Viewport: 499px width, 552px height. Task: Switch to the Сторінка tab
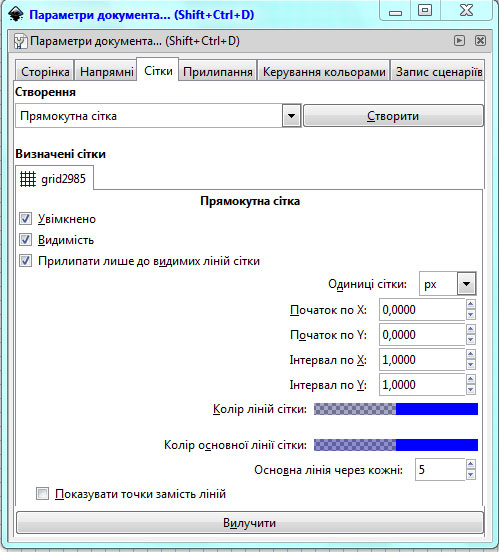(45, 72)
